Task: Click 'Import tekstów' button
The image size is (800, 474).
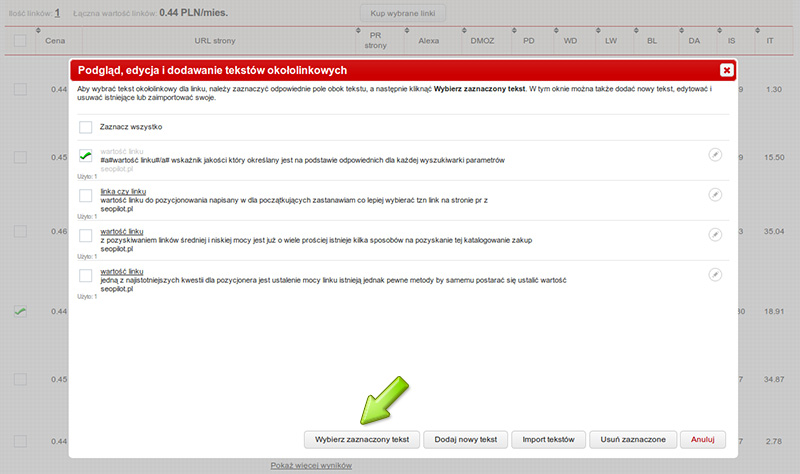Action: (x=548, y=439)
